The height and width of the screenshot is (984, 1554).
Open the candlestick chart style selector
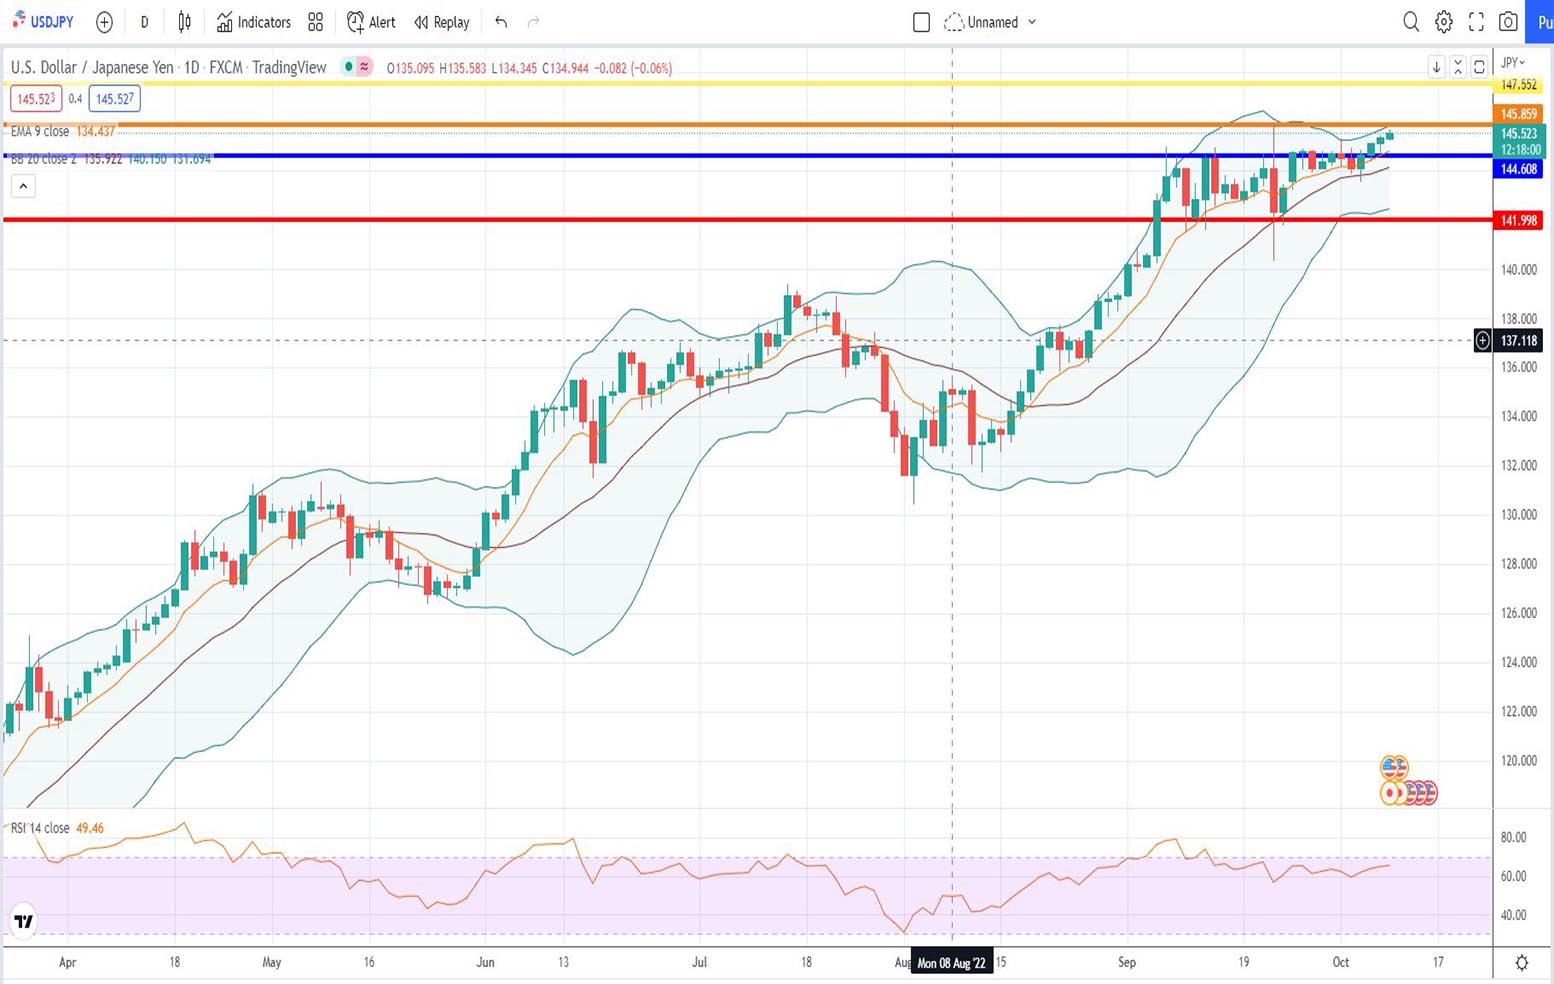coord(185,22)
